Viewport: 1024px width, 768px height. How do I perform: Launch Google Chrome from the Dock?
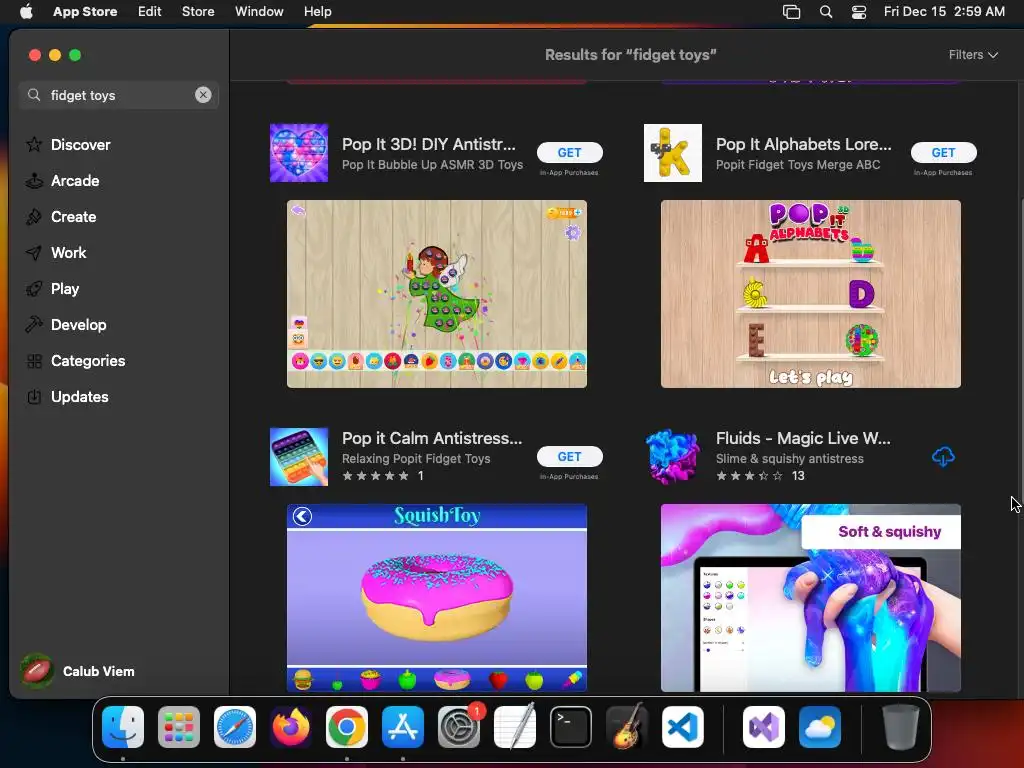(x=347, y=727)
